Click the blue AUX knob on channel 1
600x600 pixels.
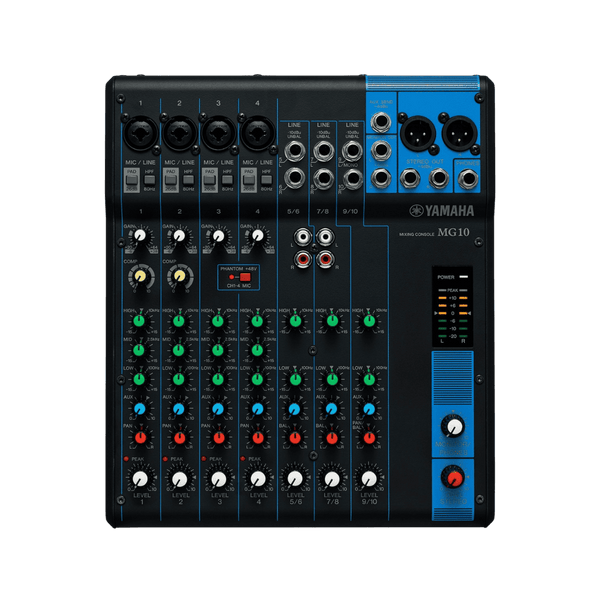[x=140, y=409]
